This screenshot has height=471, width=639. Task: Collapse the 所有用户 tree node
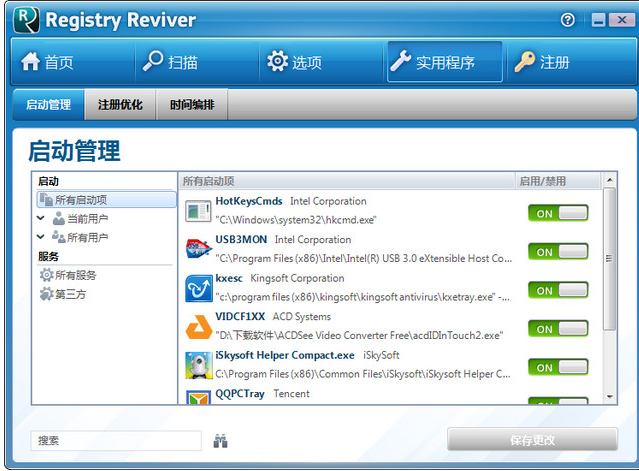click(40, 237)
